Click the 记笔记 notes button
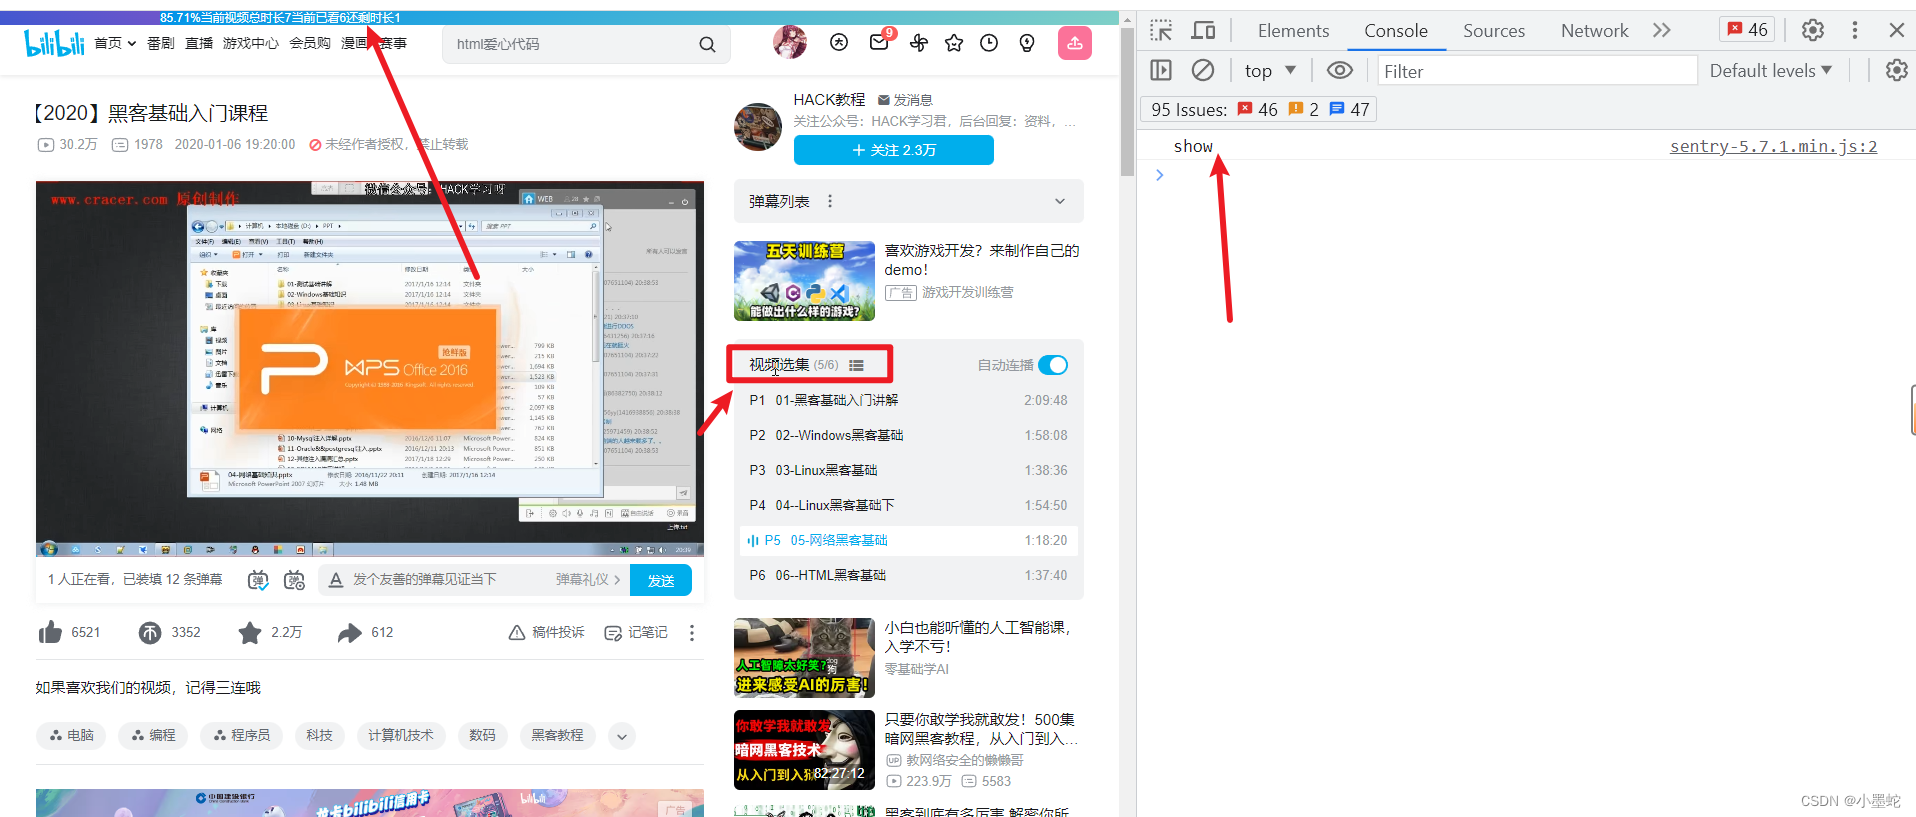Image resolution: width=1916 pixels, height=817 pixels. click(636, 632)
